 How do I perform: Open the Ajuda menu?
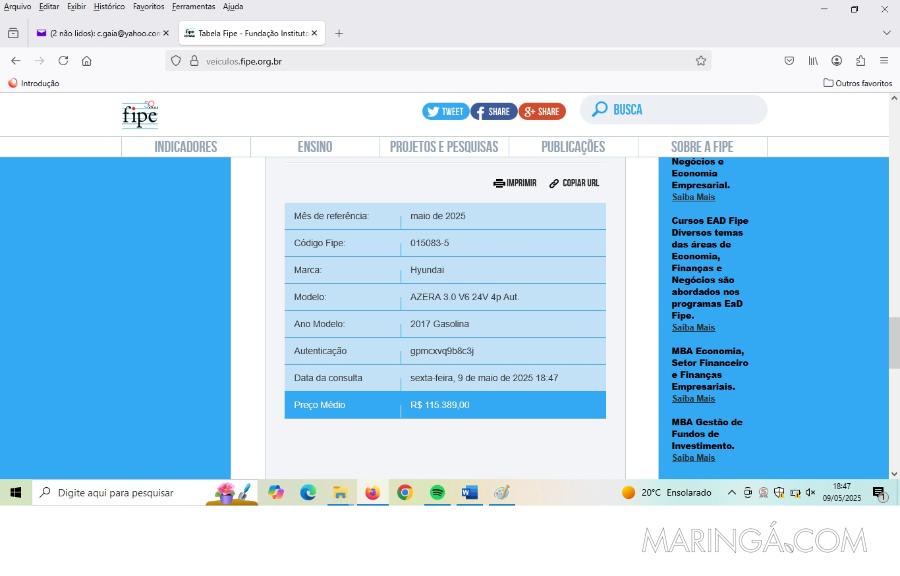click(233, 7)
